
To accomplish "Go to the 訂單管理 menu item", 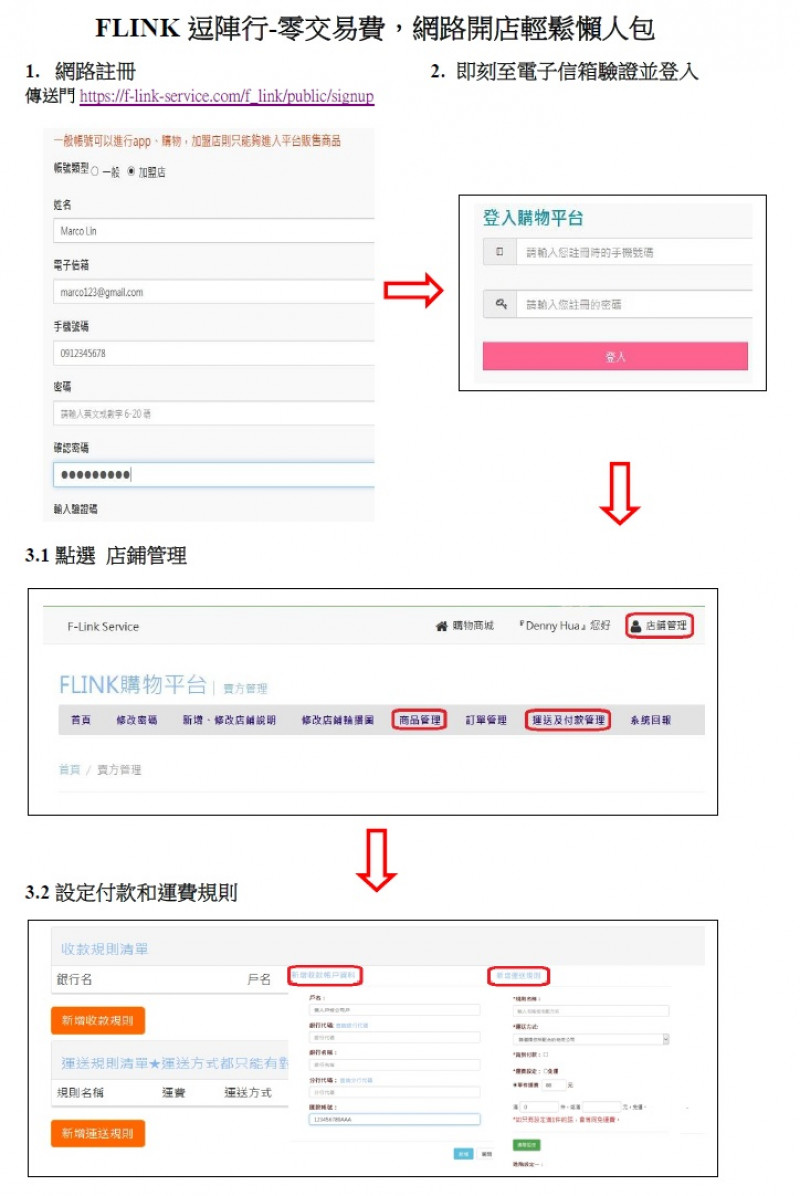I will point(486,720).
